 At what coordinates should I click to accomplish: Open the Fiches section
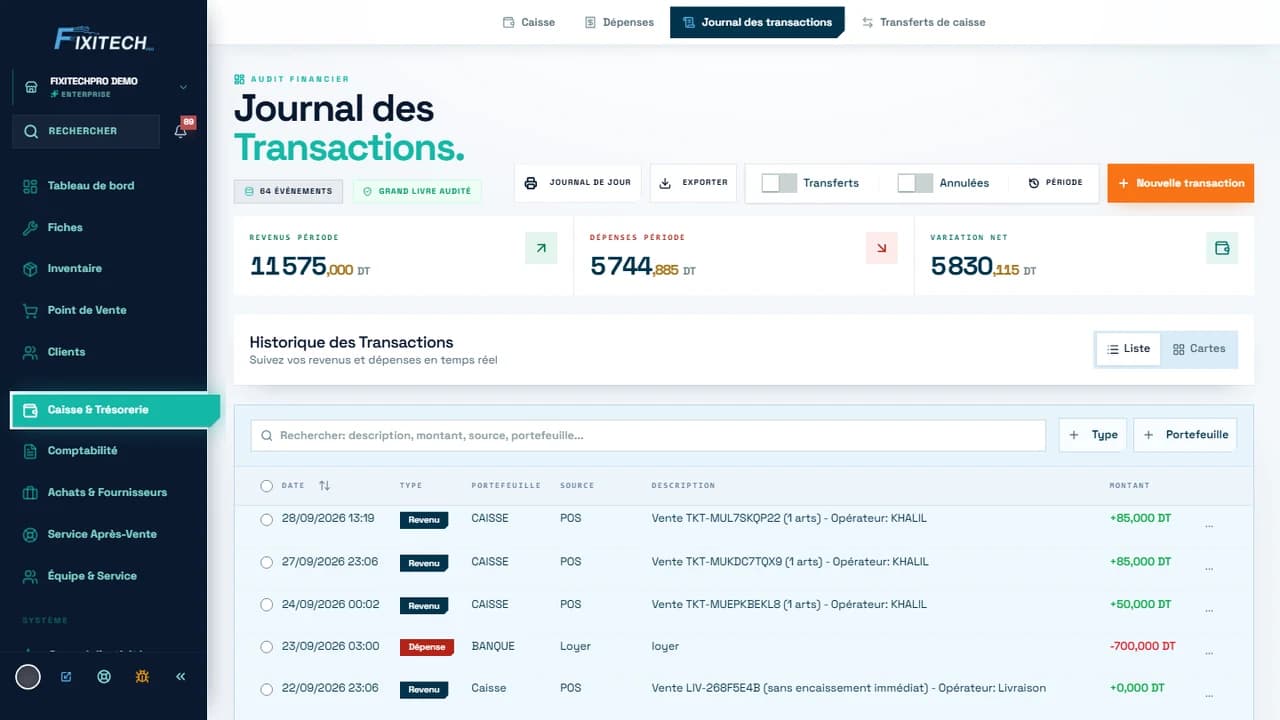coord(65,228)
